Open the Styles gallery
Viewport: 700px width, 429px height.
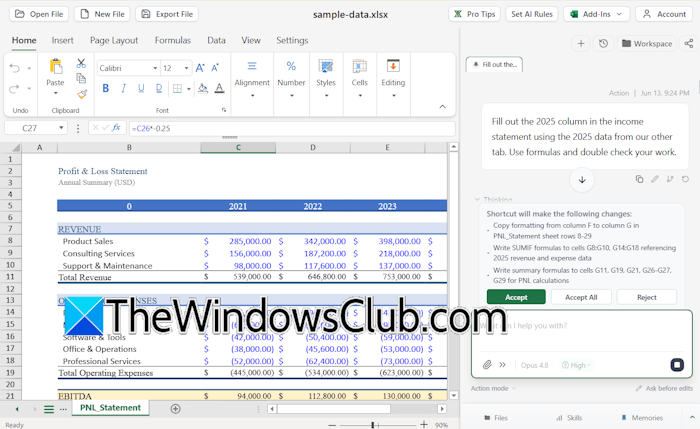[x=326, y=79]
